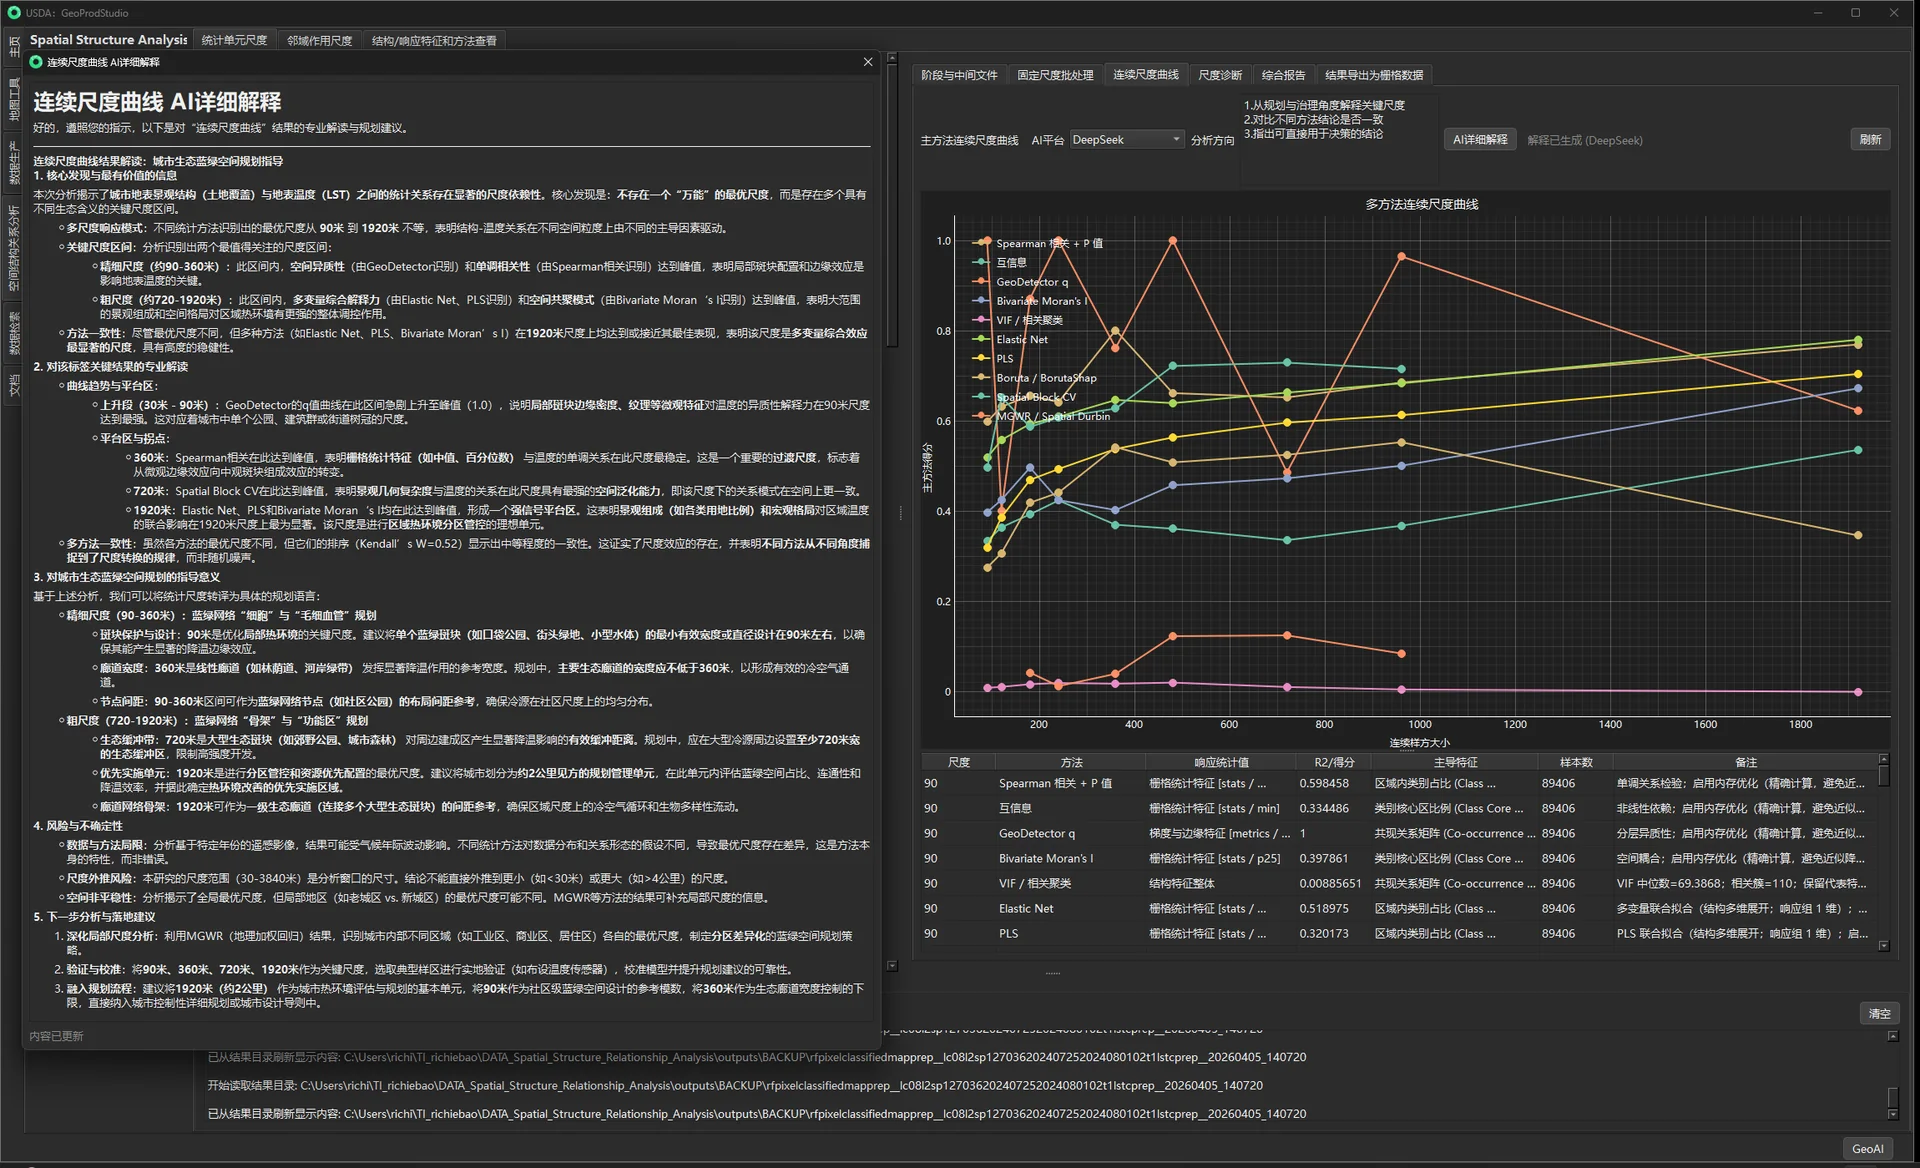
Task: Switch to 空间结构关系分析 side tab
Action: [14, 247]
